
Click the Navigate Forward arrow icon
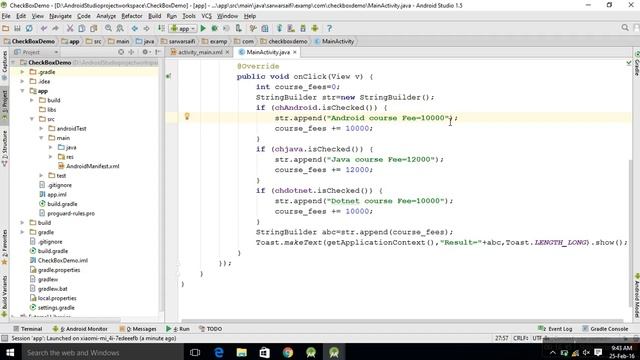coord(146,28)
